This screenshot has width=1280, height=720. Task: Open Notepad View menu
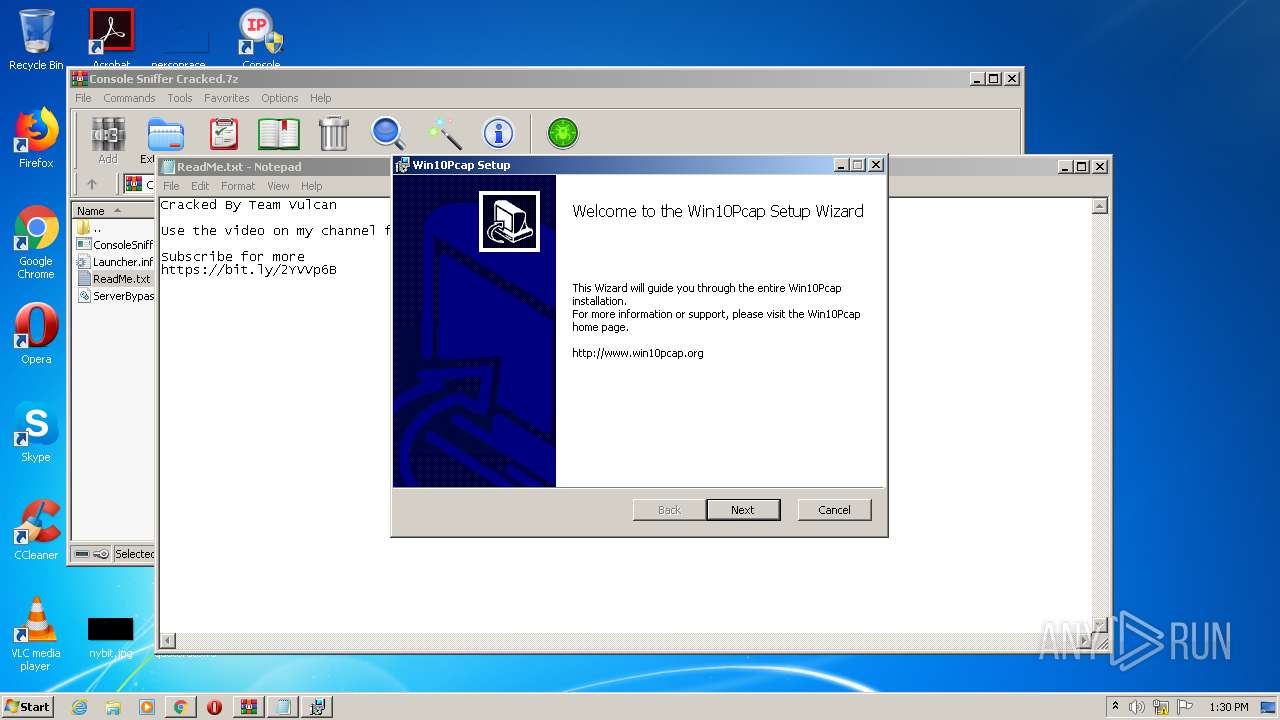coord(278,186)
